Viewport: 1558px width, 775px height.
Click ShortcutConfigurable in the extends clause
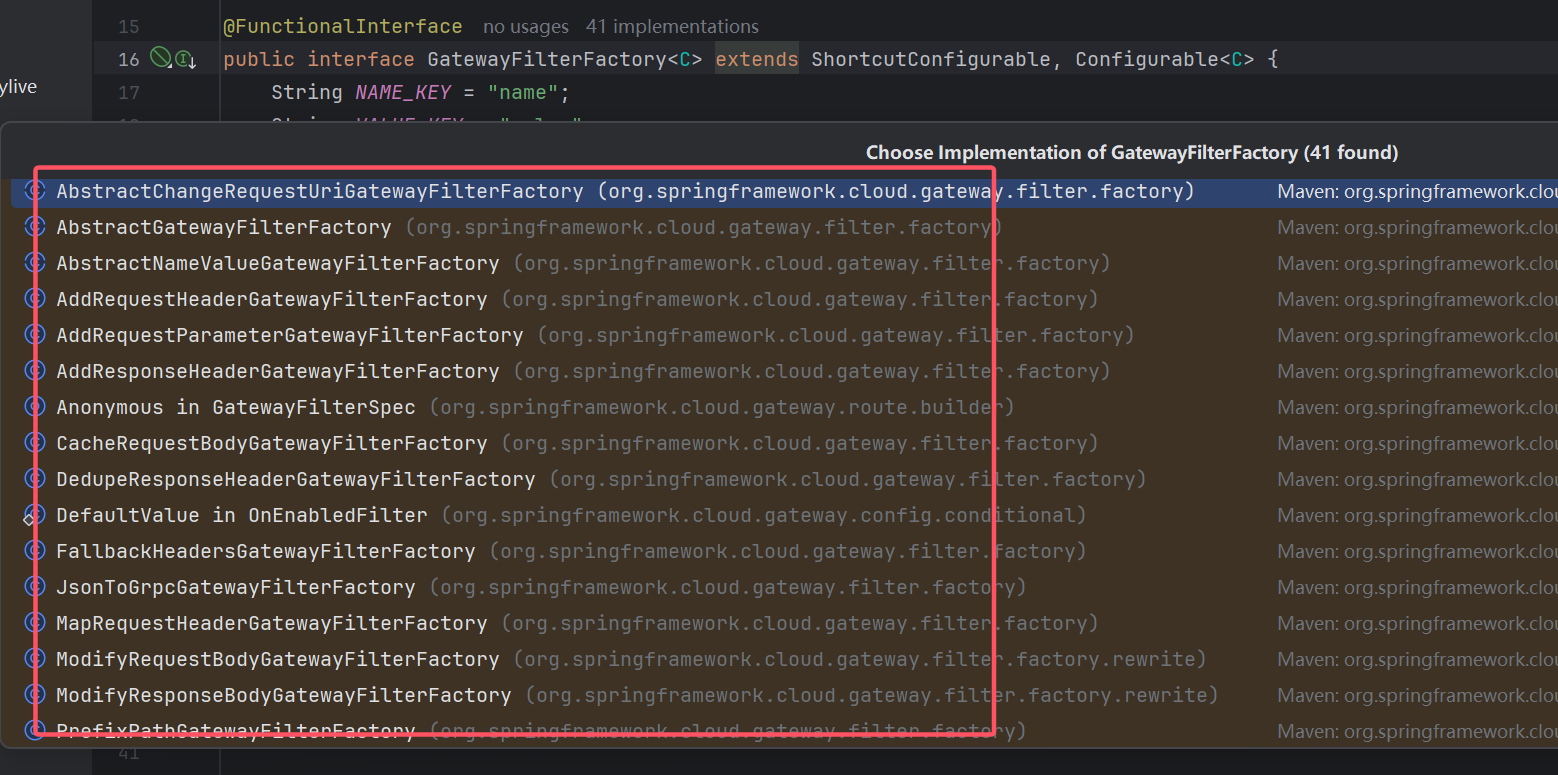(930, 59)
